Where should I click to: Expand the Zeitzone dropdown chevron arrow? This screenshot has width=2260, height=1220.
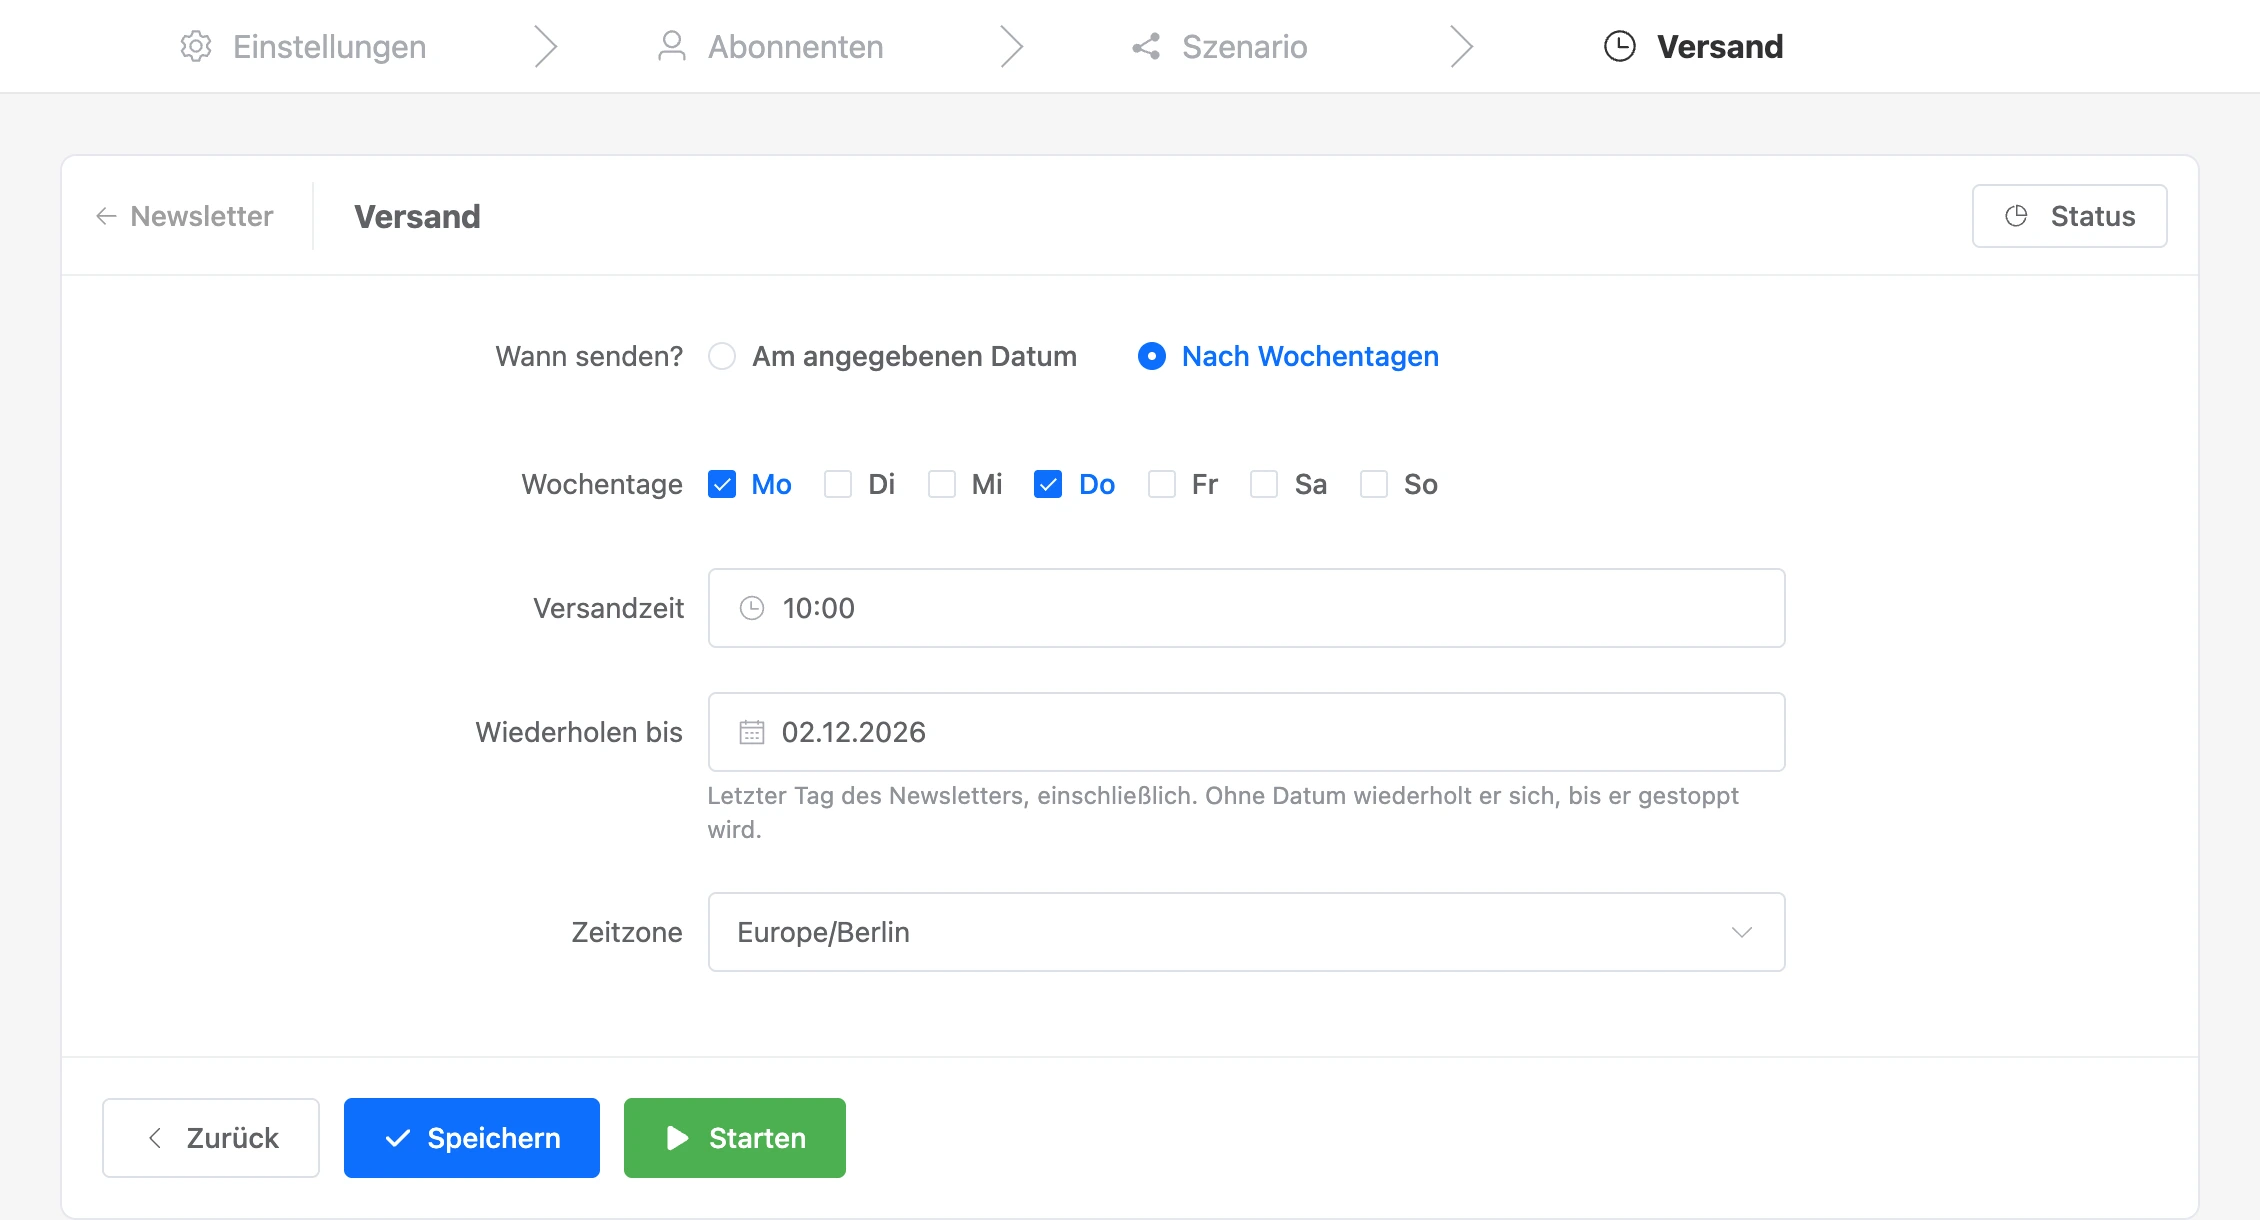pyautogui.click(x=1742, y=932)
